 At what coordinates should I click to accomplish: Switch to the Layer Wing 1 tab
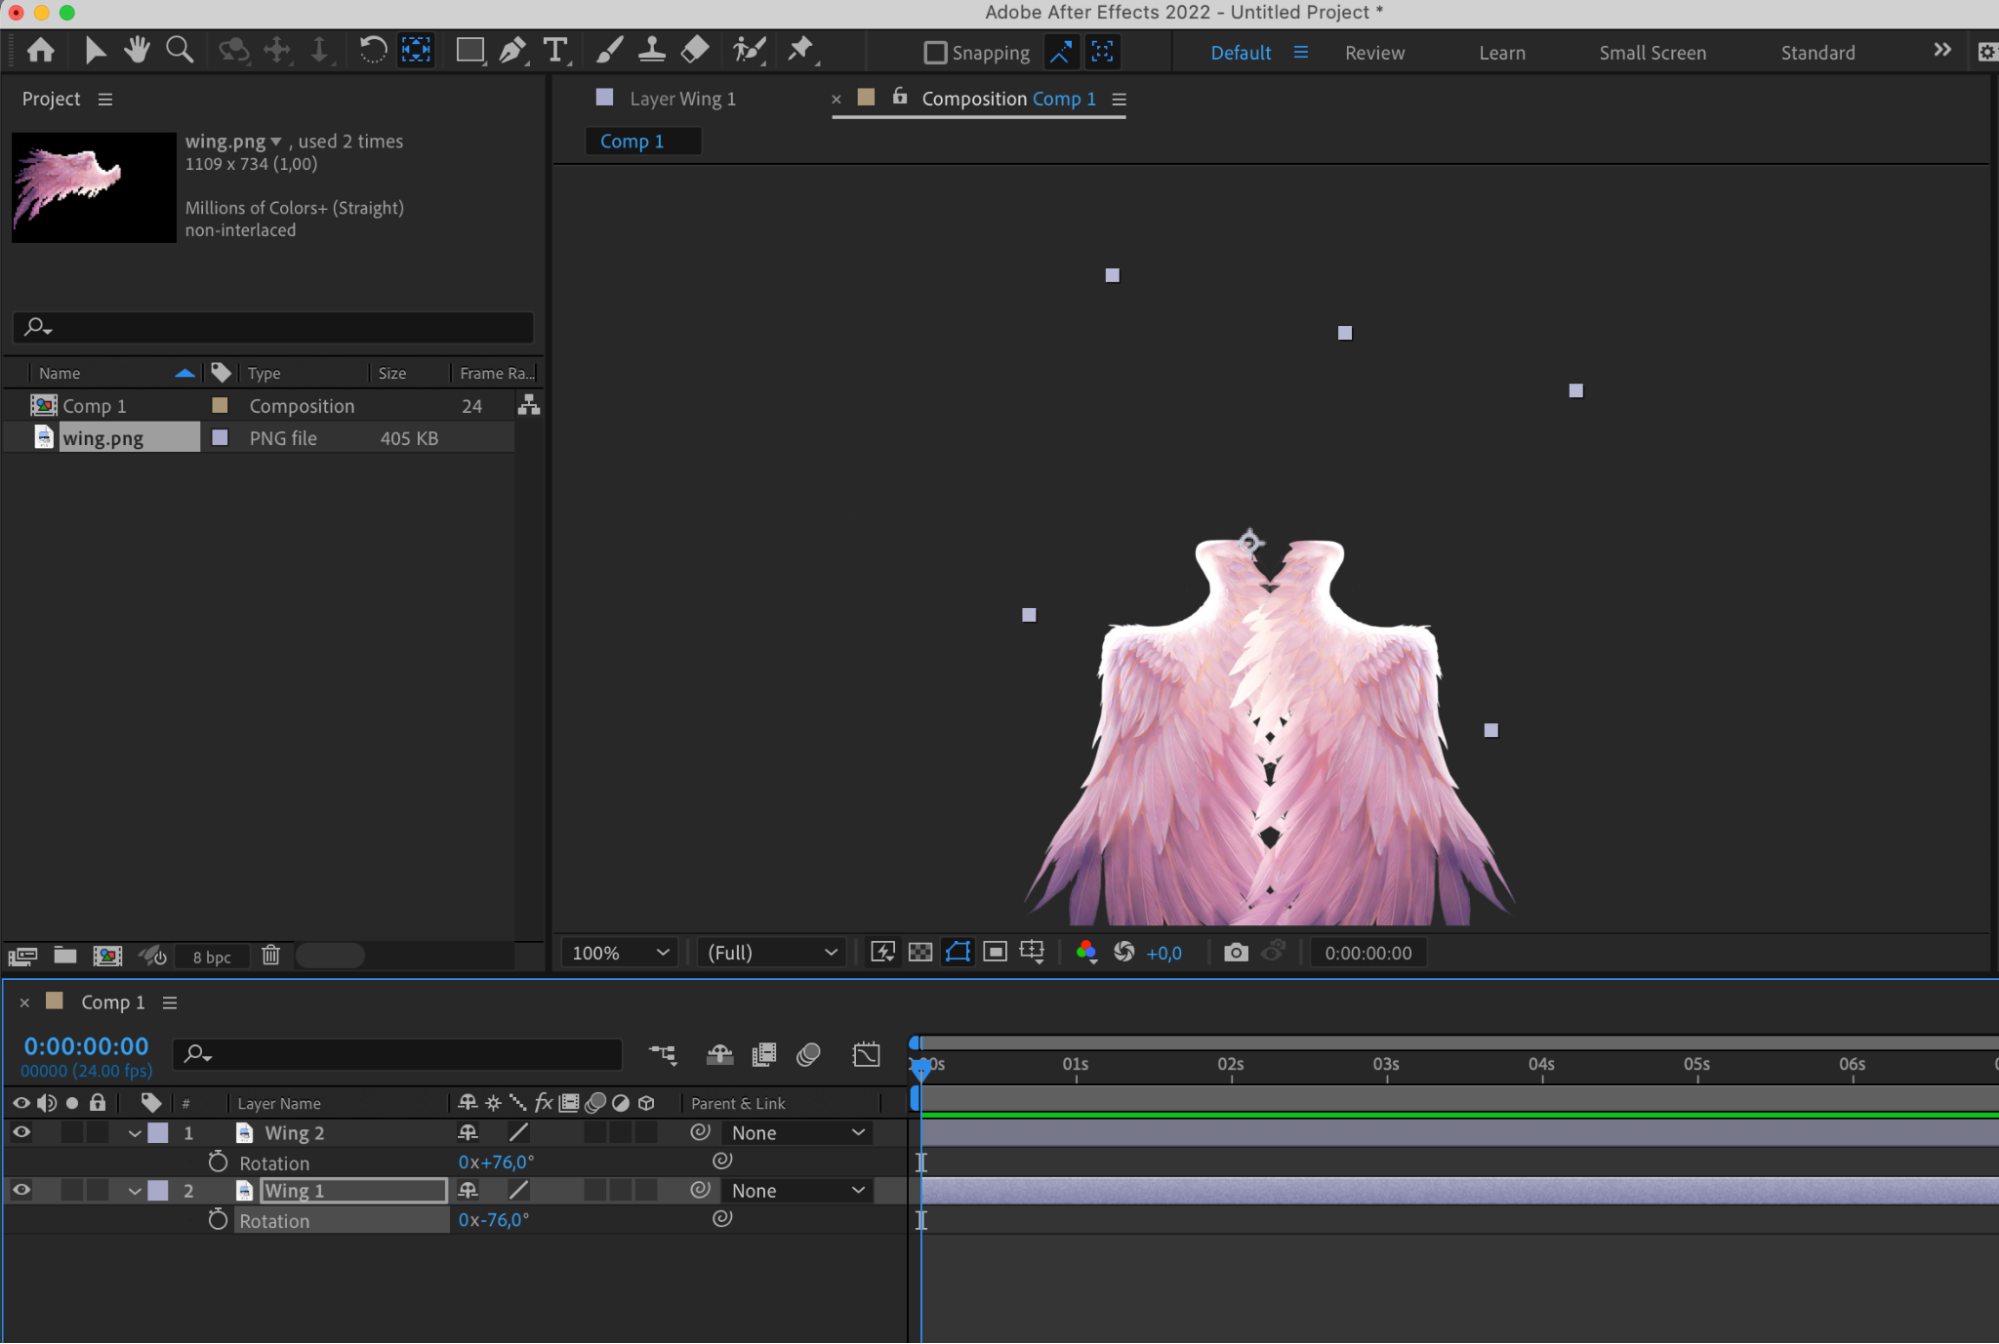click(x=682, y=98)
